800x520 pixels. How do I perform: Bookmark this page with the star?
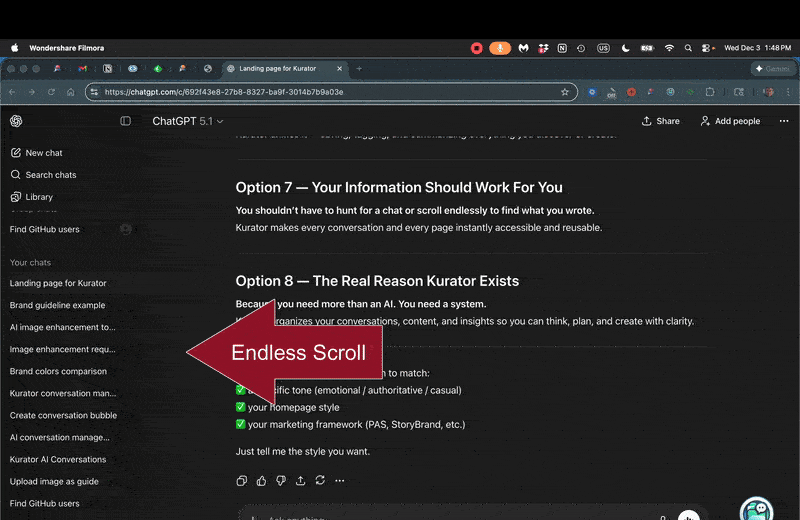click(x=564, y=92)
